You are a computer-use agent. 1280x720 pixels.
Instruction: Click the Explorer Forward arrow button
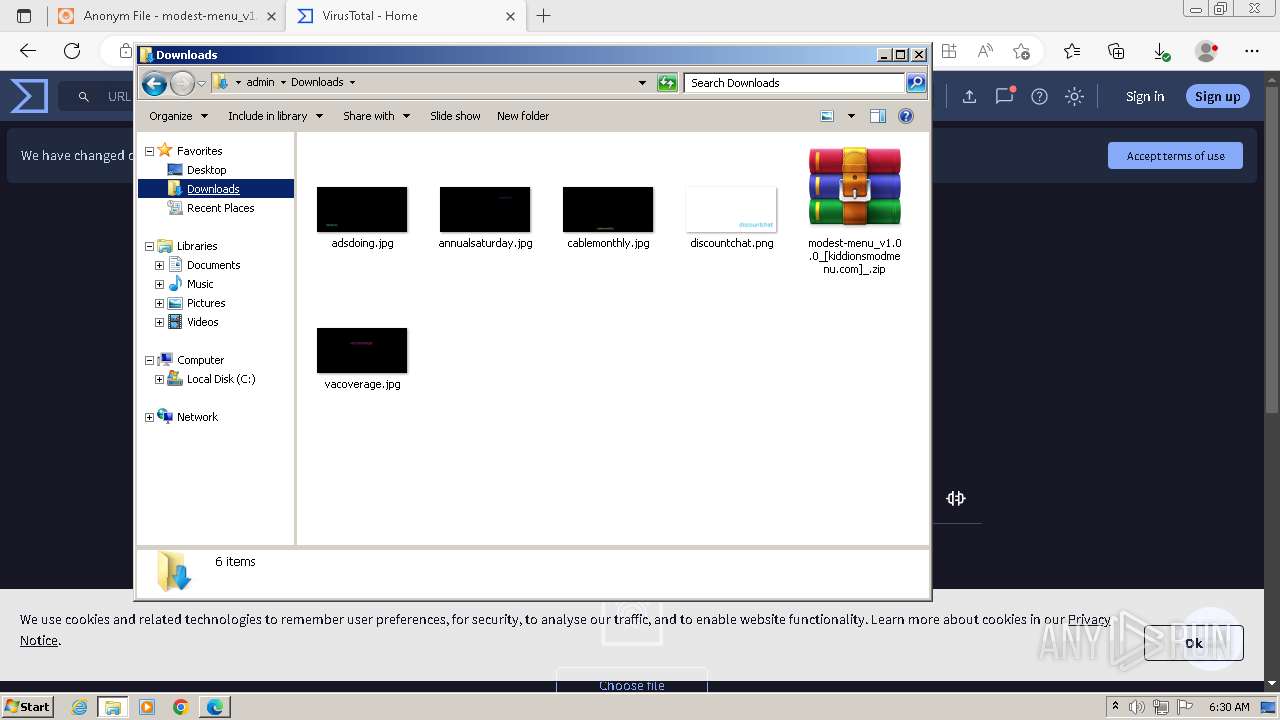pyautogui.click(x=182, y=83)
